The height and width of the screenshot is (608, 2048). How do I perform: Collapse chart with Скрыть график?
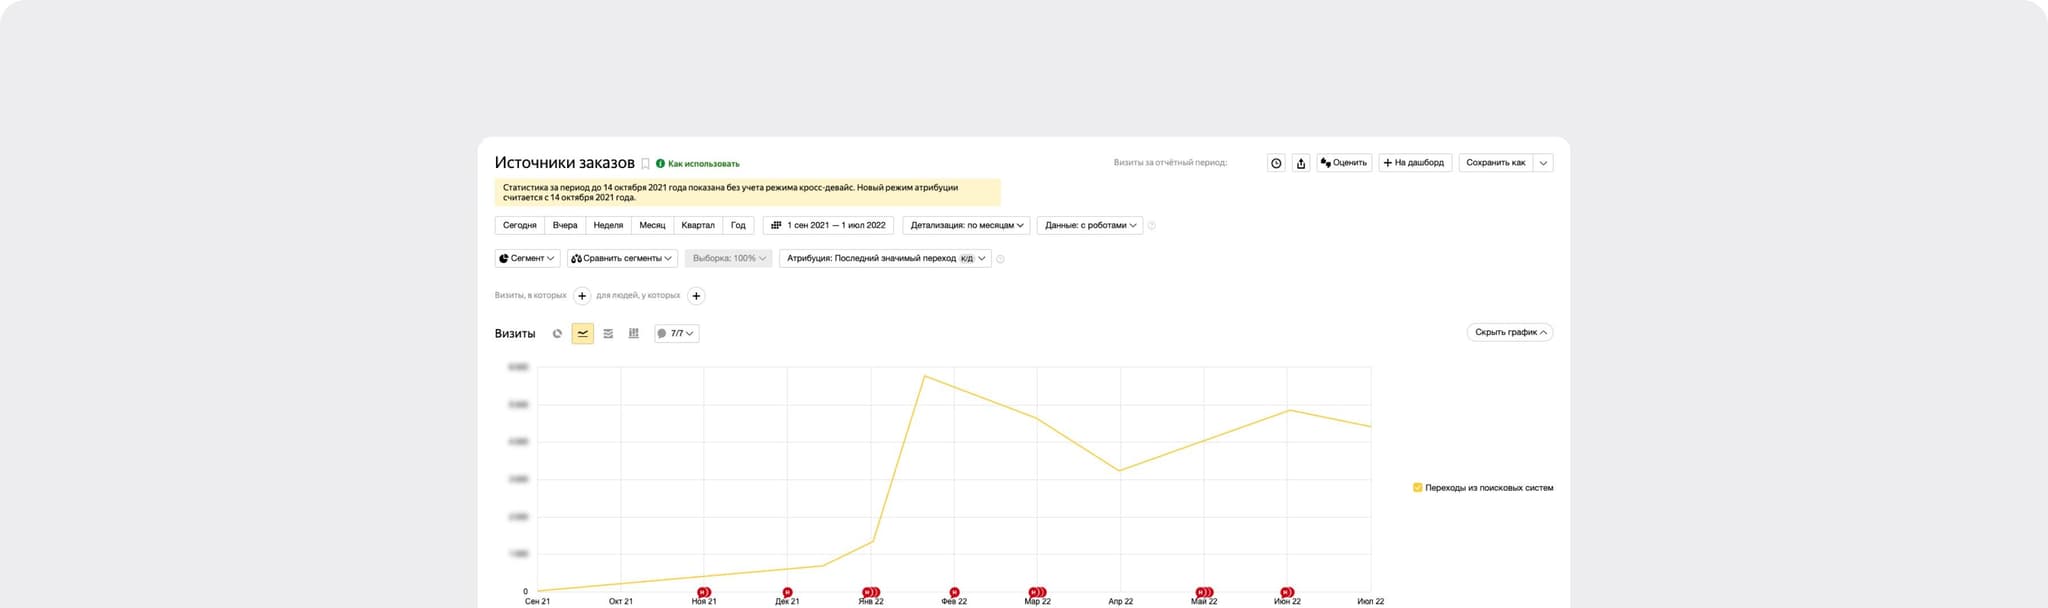click(x=1510, y=333)
